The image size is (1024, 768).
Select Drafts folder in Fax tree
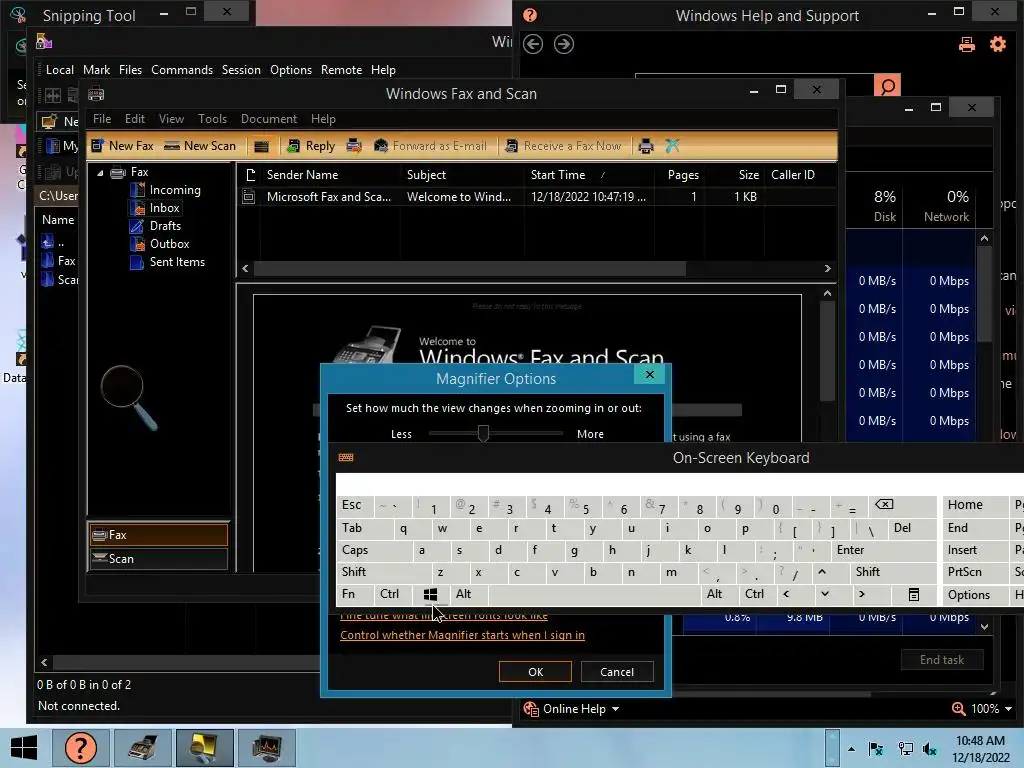tap(156, 226)
